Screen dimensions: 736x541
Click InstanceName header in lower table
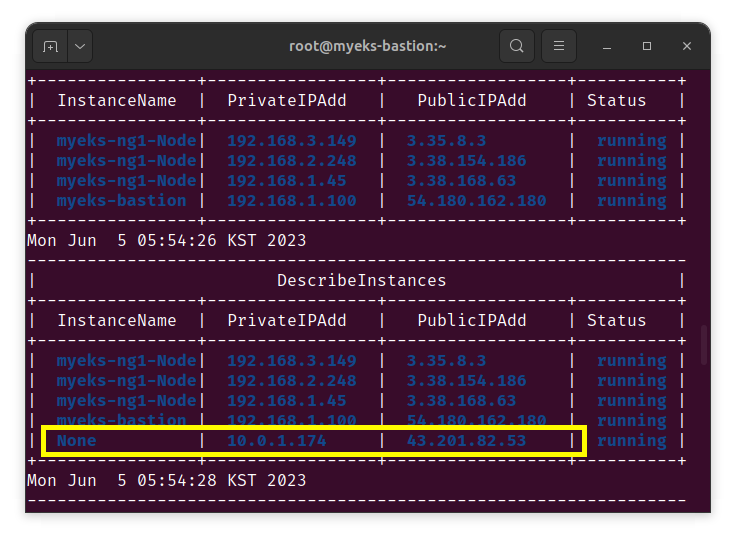click(117, 320)
